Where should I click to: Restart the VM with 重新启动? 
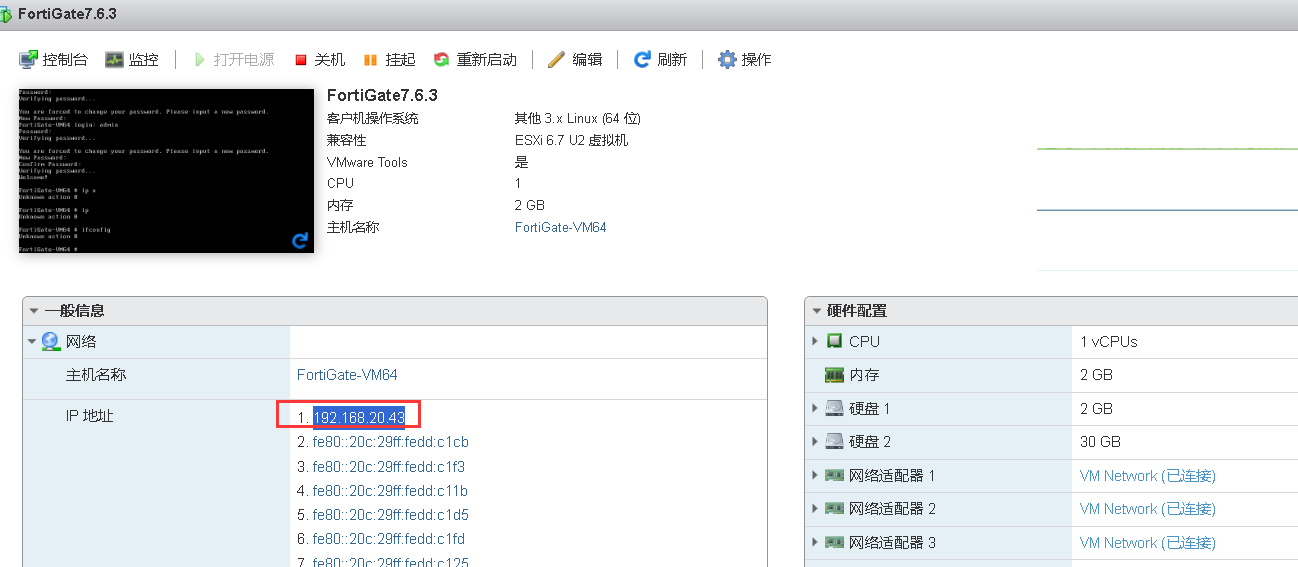[x=475, y=60]
